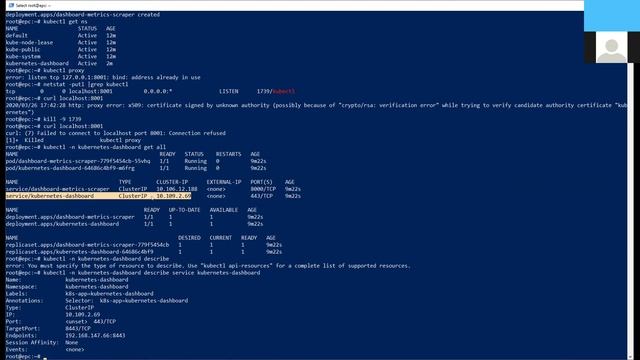Click the 'CLUSTER-IP' column header
This screenshot has width=640, height=360.
pos(172,182)
